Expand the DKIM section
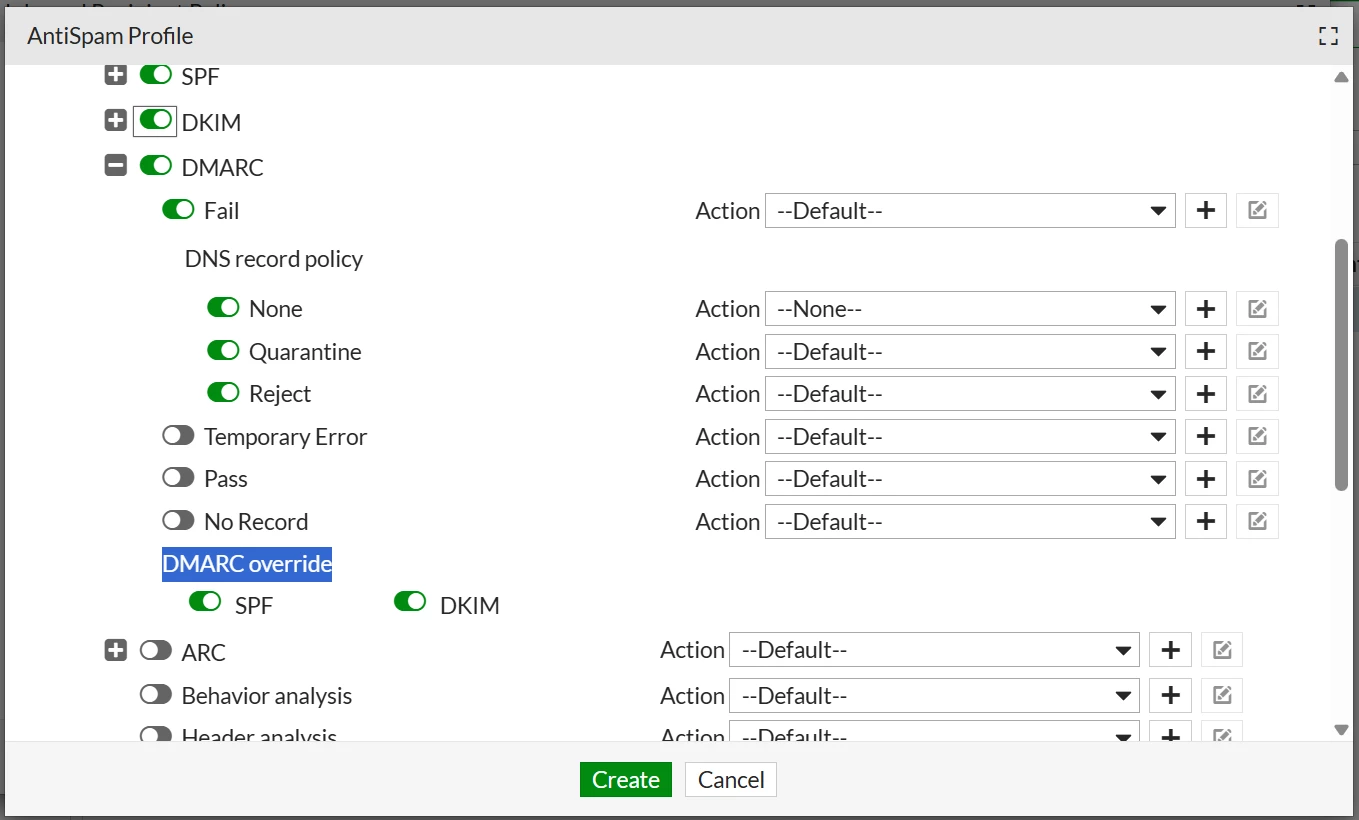 116,121
